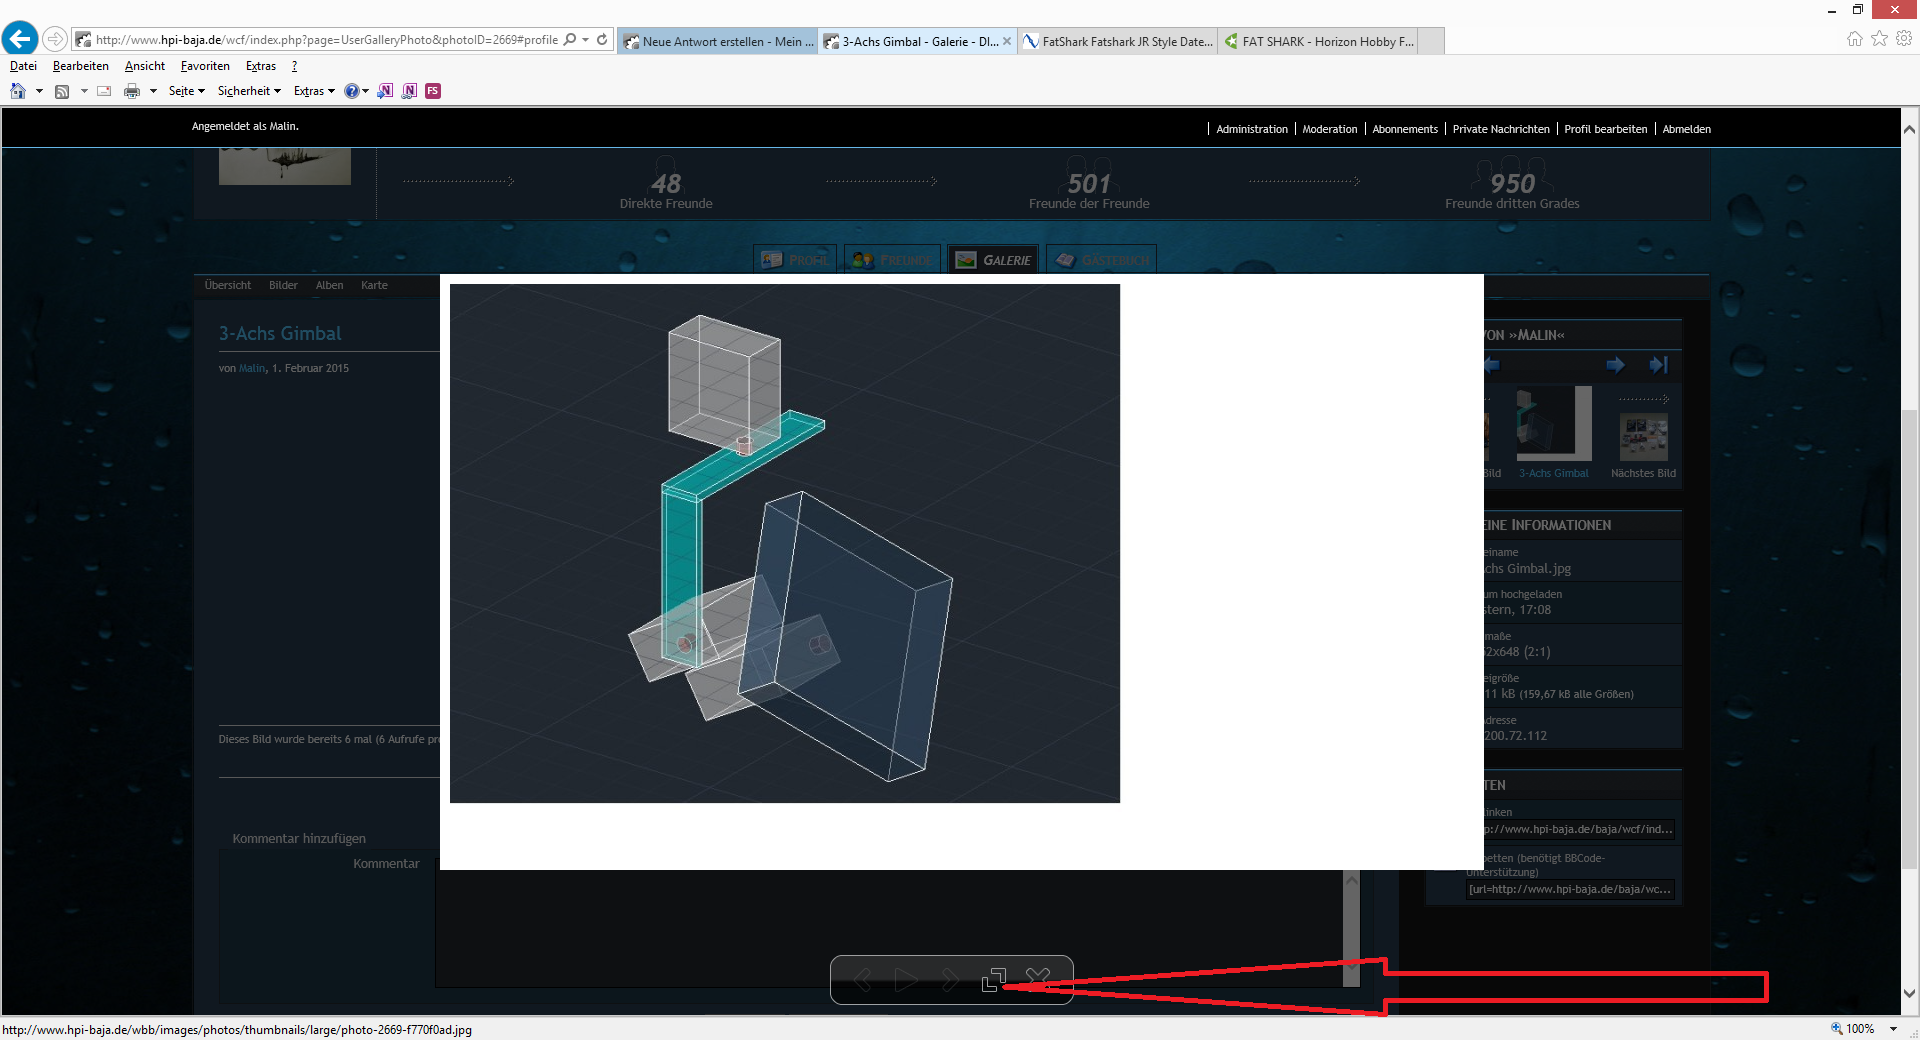Click the page scrollbar down arrow
The height and width of the screenshot is (1040, 1920).
(1909, 994)
